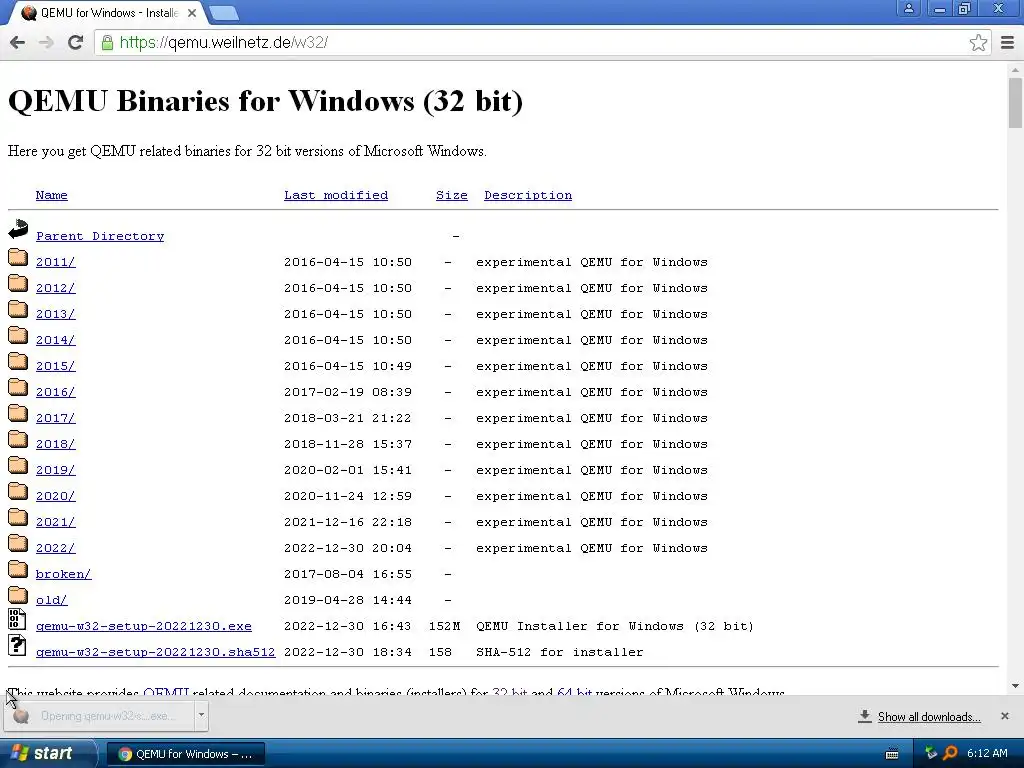Open the qemu-w32-setup-20221230.sha512 link
Image resolution: width=1024 pixels, height=768 pixels.
point(155,652)
